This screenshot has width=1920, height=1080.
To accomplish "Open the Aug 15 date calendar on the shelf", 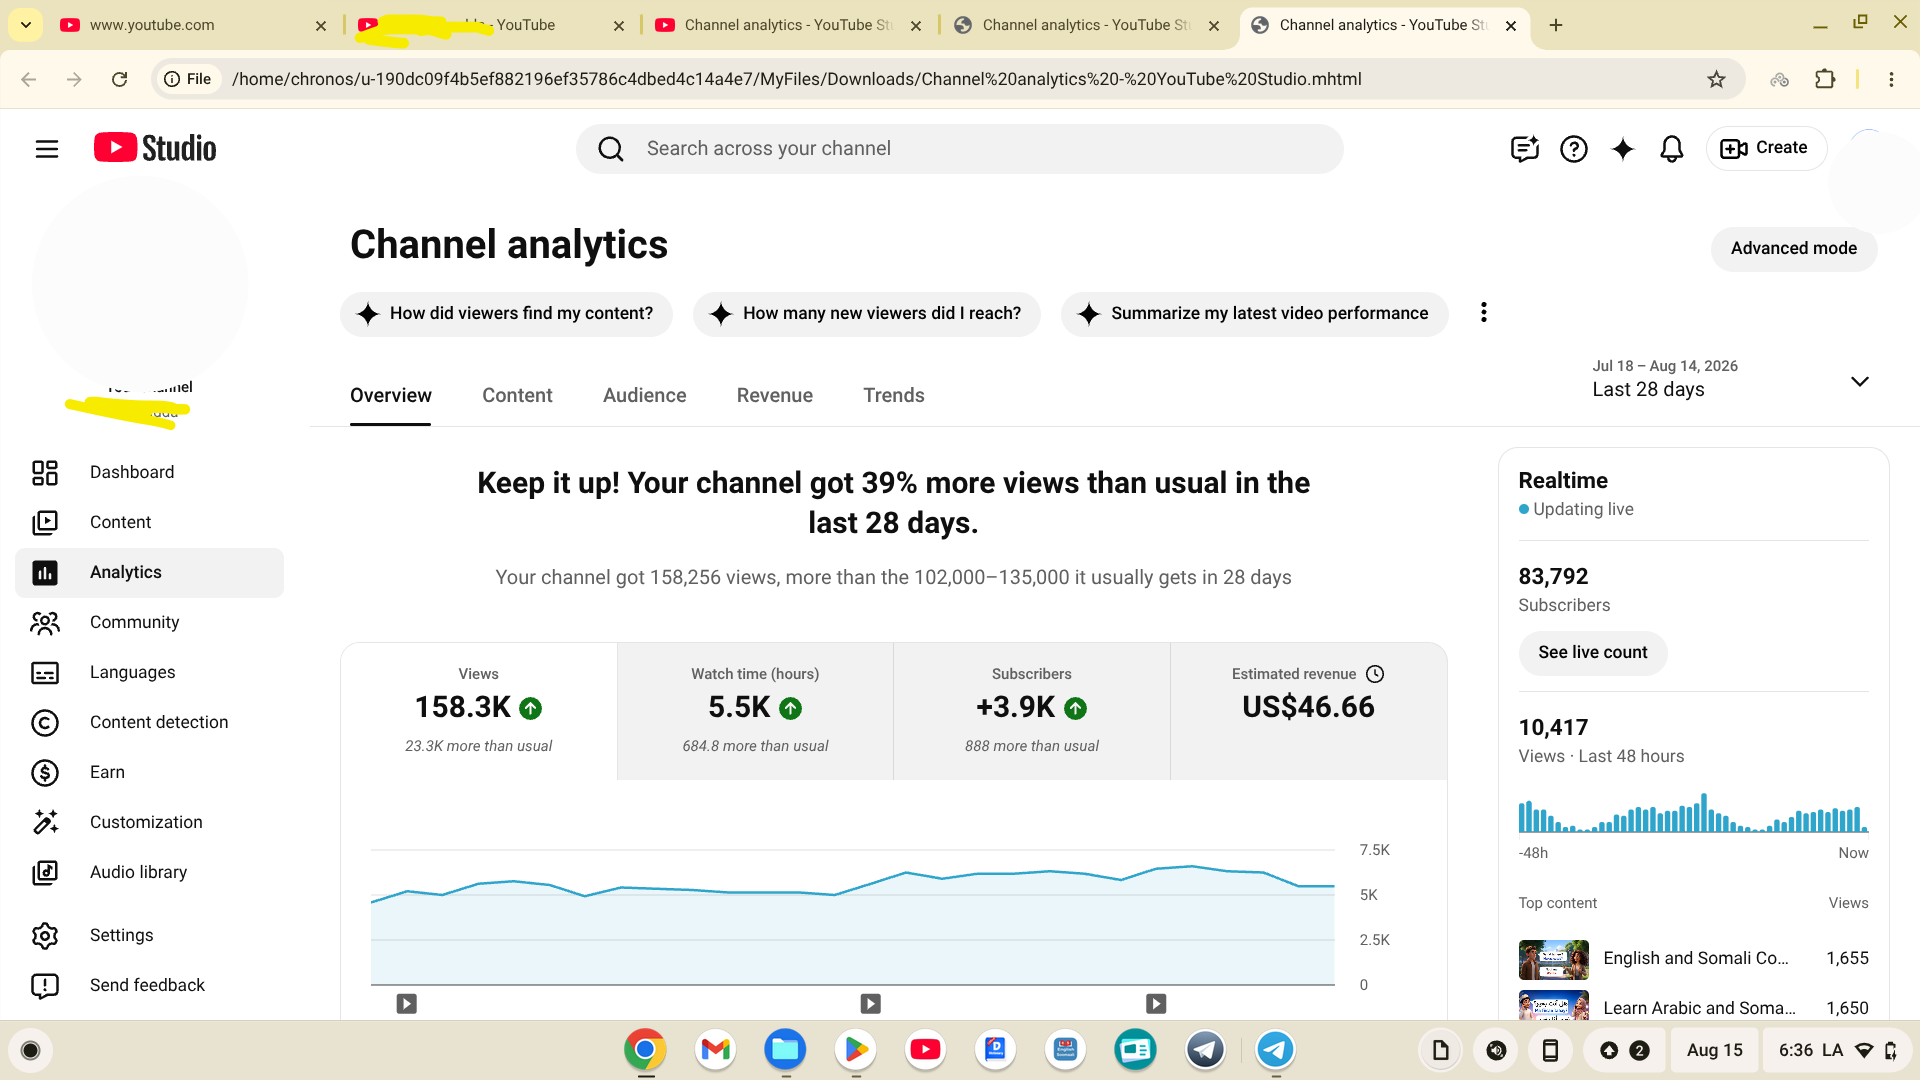I will pyautogui.click(x=1714, y=1050).
